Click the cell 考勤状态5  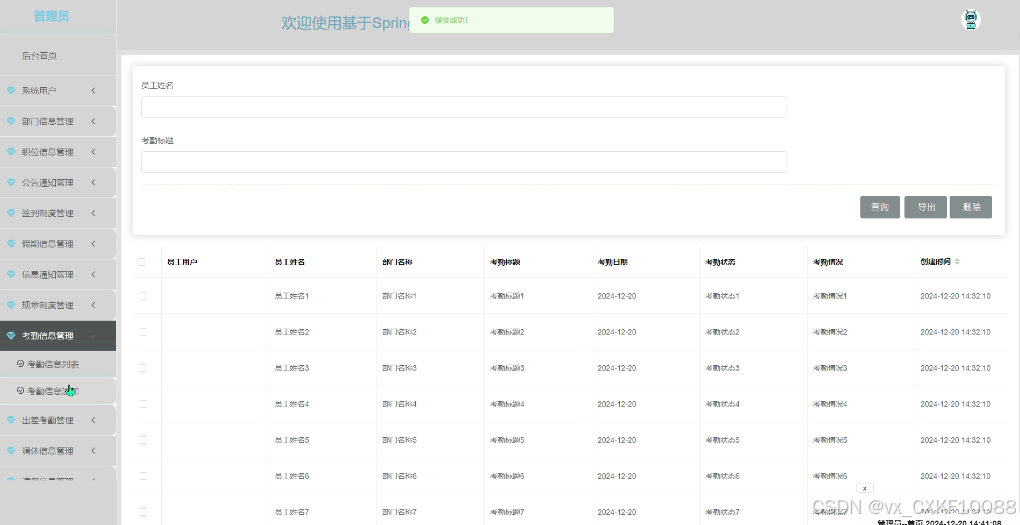pos(723,440)
